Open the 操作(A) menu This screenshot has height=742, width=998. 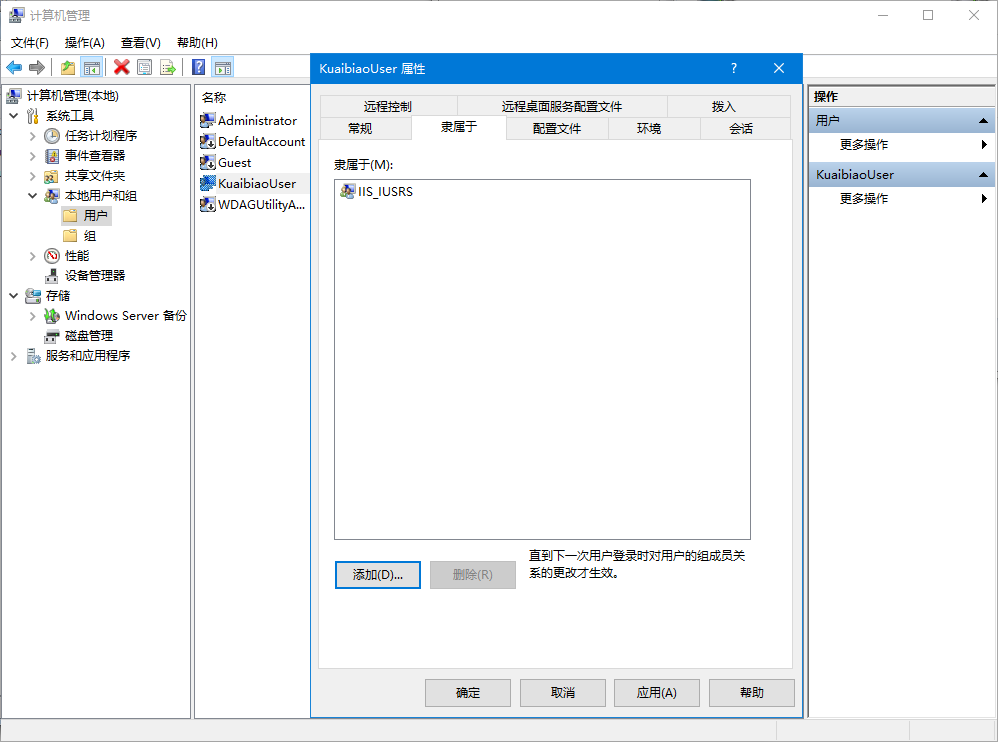[x=85, y=43]
